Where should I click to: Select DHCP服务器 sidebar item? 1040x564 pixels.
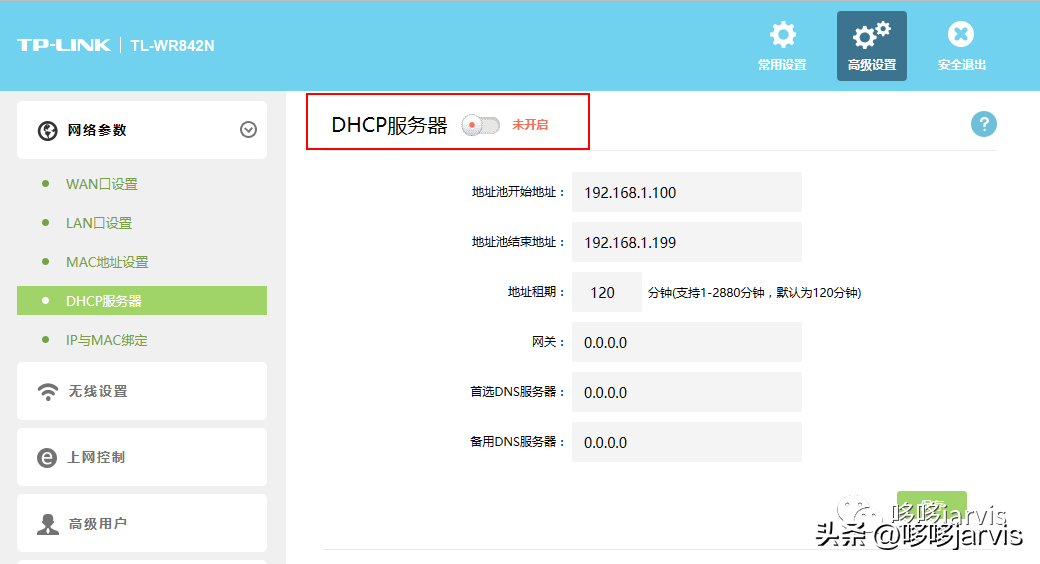(x=142, y=301)
